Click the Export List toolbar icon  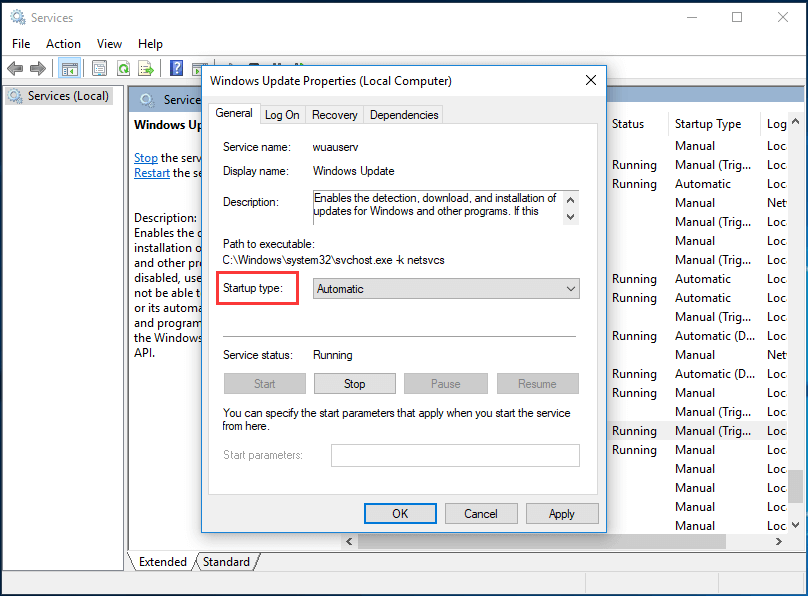pyautogui.click(x=146, y=68)
